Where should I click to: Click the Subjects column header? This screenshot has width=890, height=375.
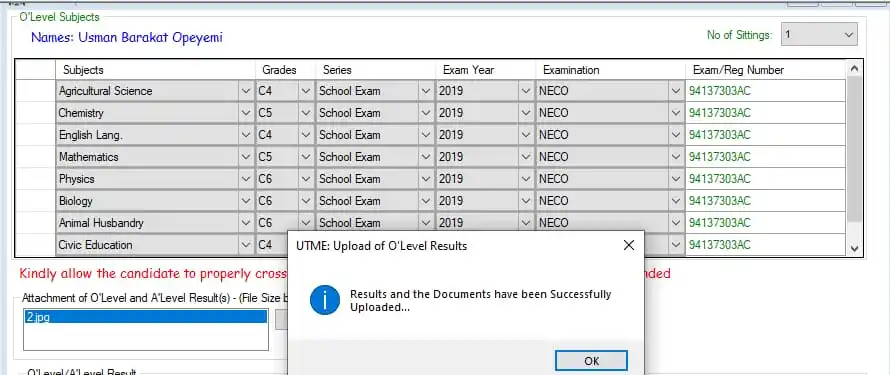click(156, 70)
